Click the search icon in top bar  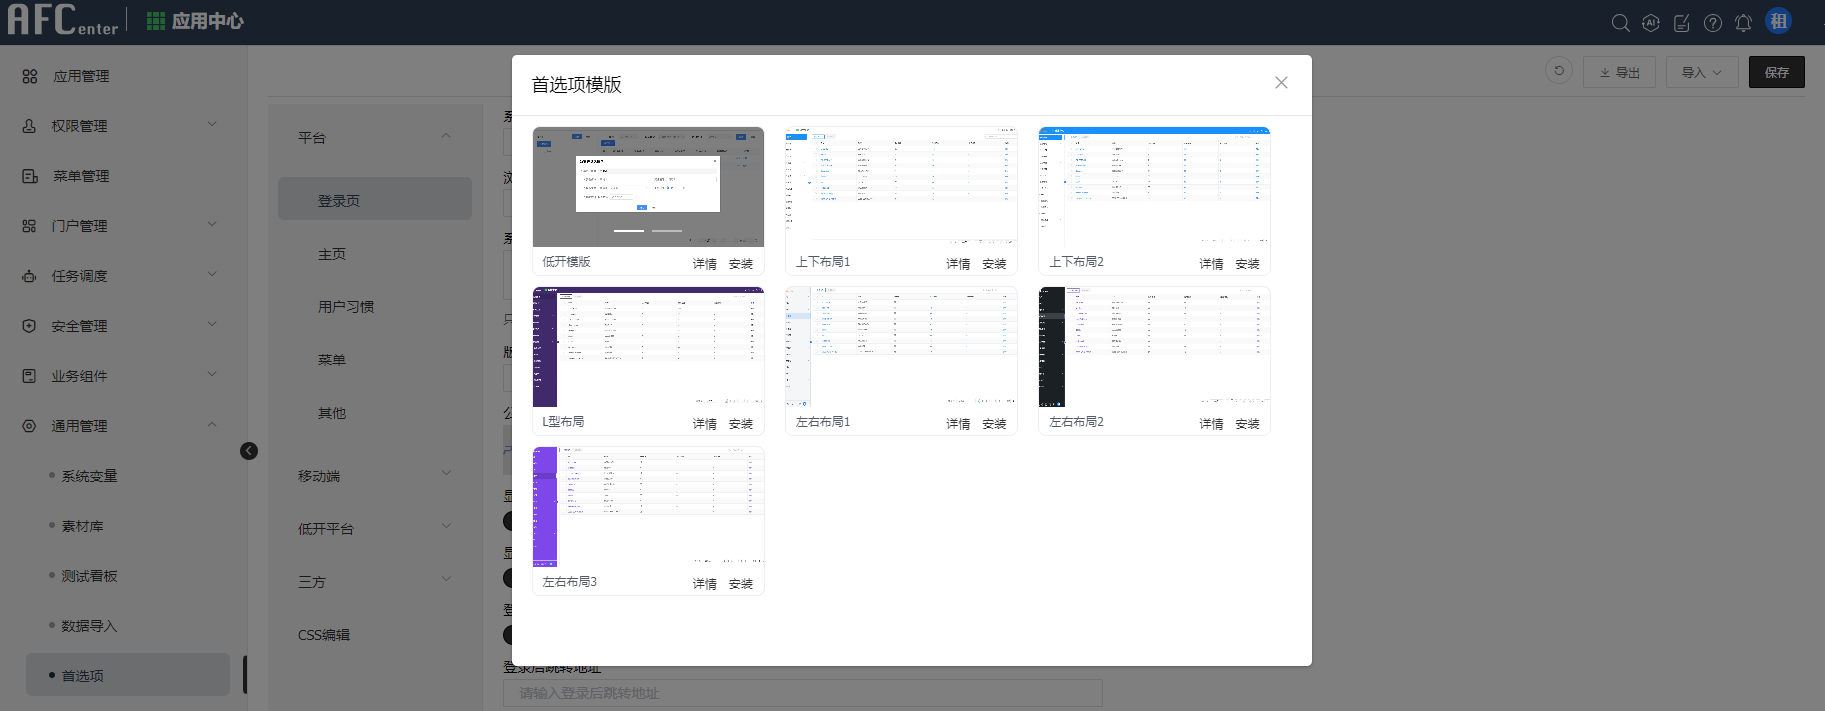pyautogui.click(x=1620, y=23)
